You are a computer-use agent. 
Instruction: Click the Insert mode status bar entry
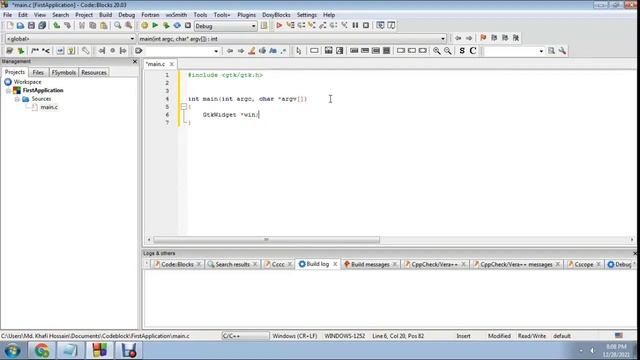(463, 336)
